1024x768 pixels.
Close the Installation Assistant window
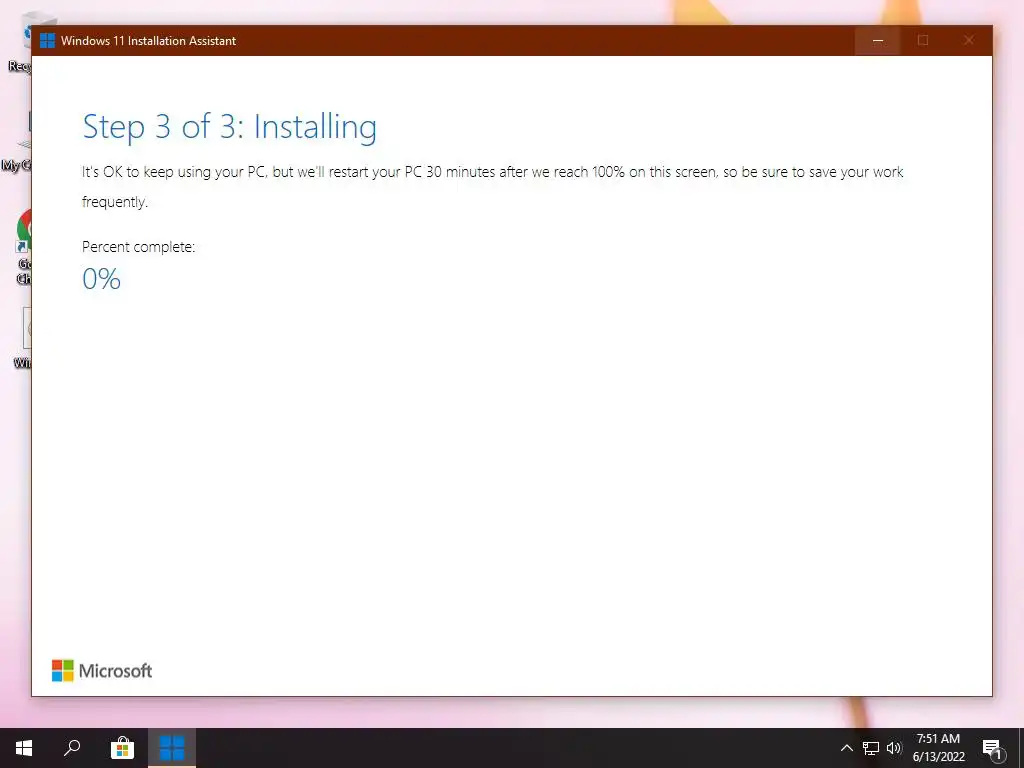pyautogui.click(x=968, y=40)
